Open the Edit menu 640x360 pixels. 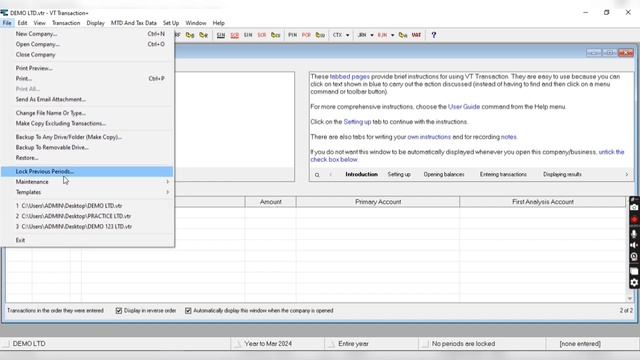tap(22, 23)
